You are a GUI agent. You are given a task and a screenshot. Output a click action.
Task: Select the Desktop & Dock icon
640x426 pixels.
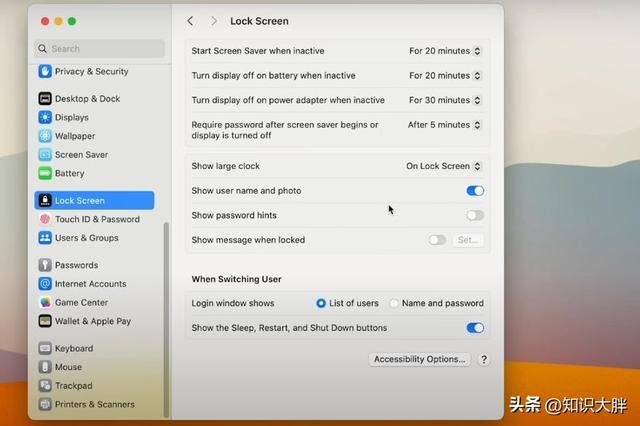[x=45, y=98]
